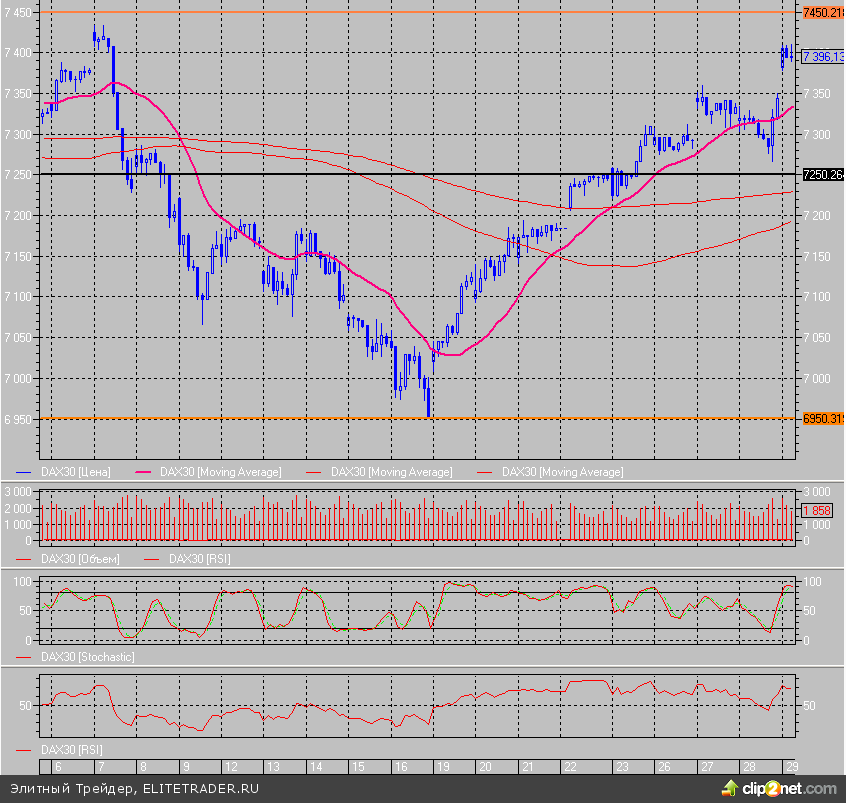The height and width of the screenshot is (803, 846).
Task: Select the DAX30 [Цена] legend entry
Action: 75,472
